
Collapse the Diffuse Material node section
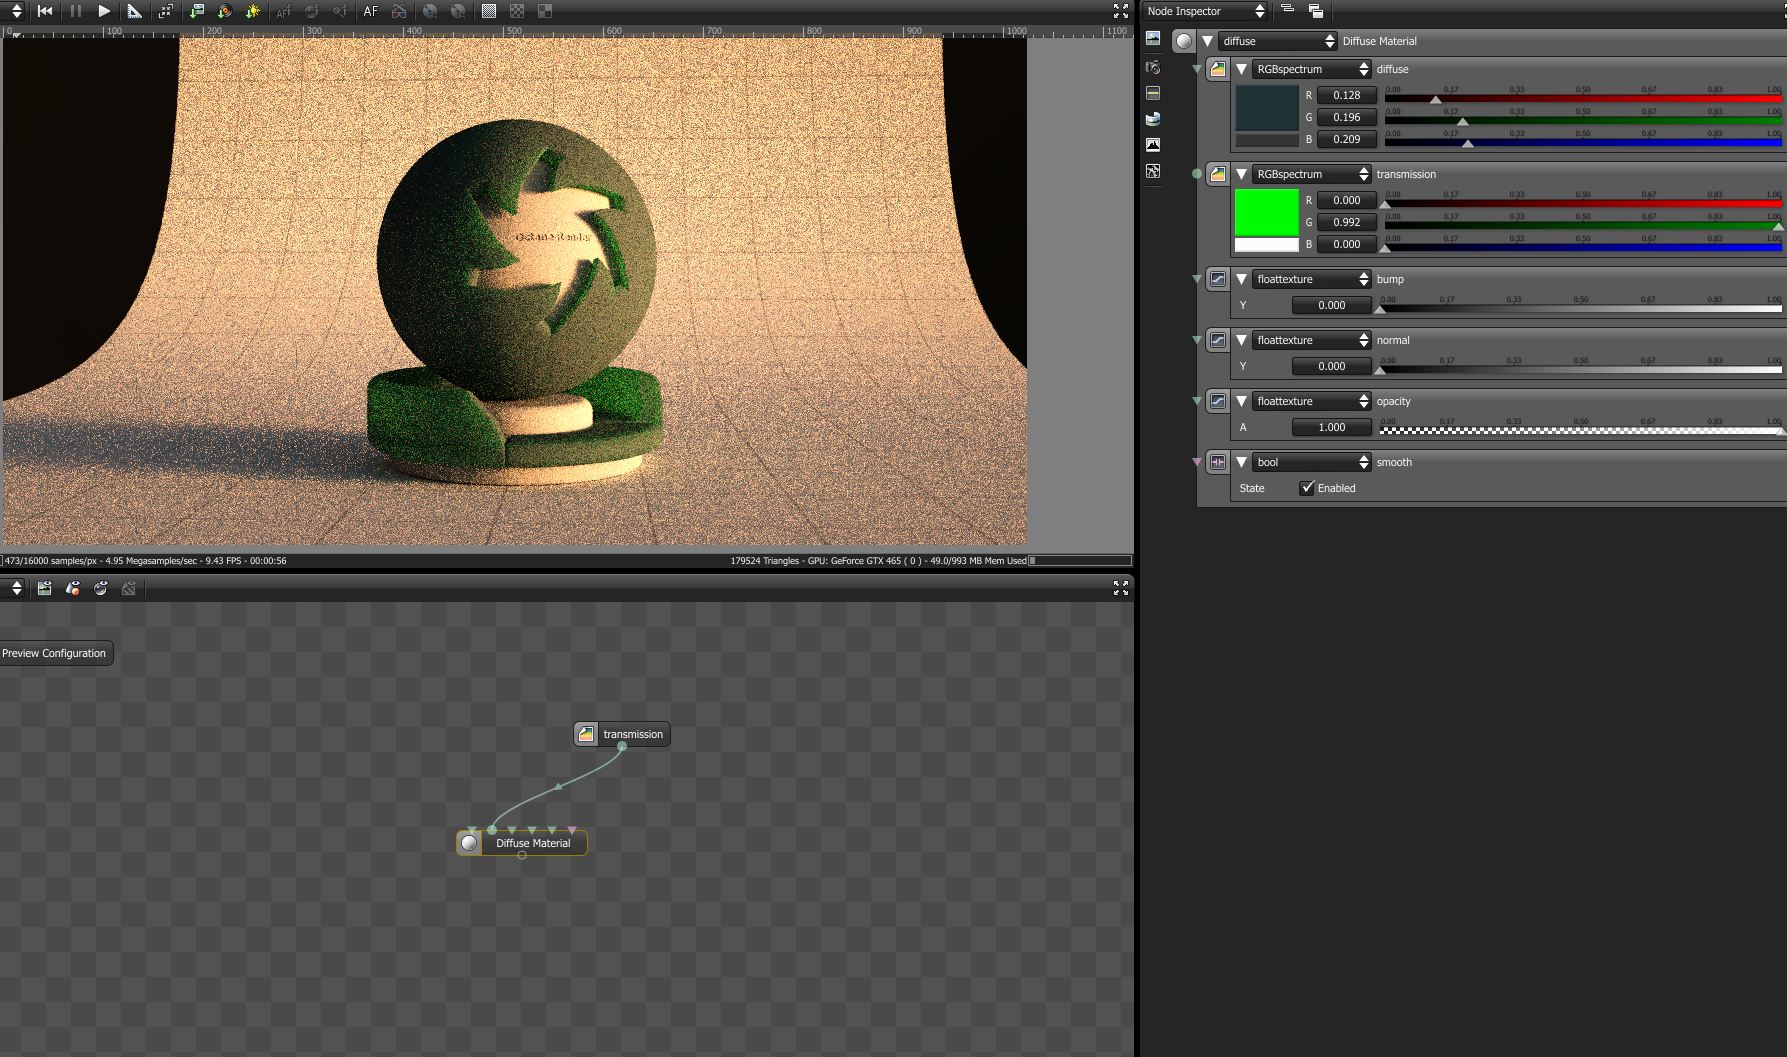(x=1208, y=41)
